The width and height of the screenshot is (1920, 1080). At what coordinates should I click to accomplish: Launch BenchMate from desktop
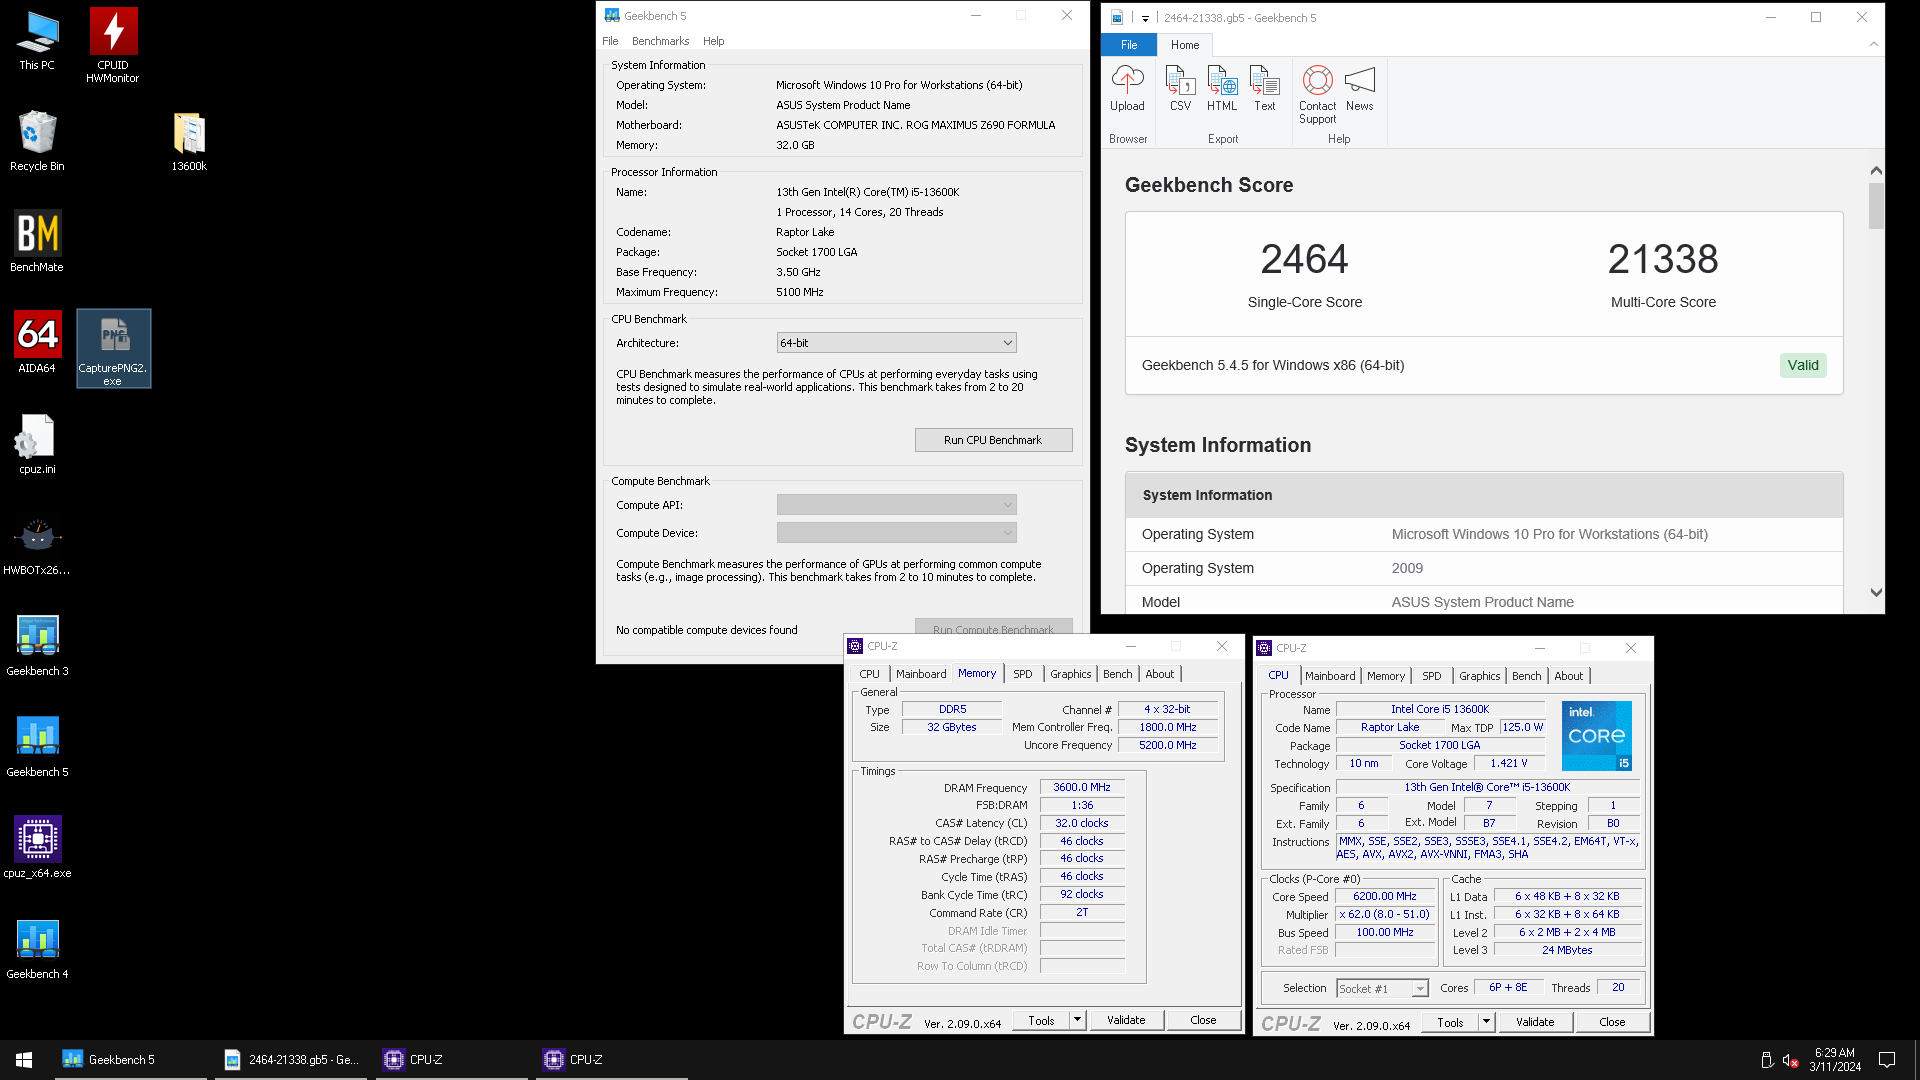pyautogui.click(x=37, y=242)
